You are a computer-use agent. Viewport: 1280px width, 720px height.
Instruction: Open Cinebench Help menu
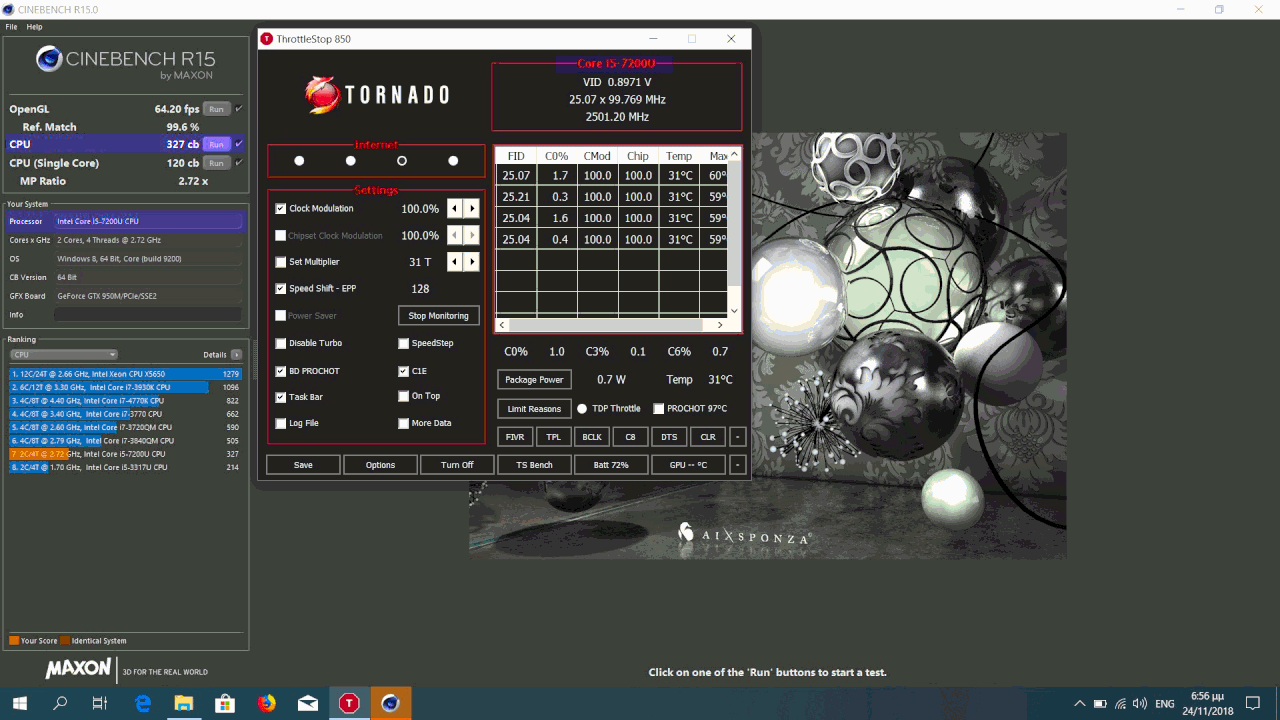coord(34,27)
